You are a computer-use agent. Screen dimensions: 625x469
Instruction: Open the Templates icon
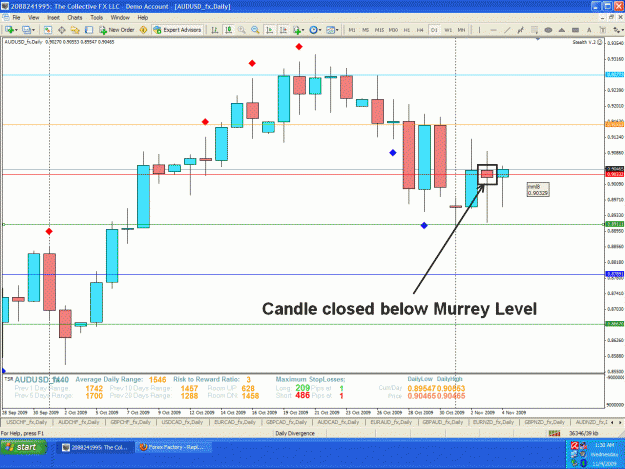point(330,30)
